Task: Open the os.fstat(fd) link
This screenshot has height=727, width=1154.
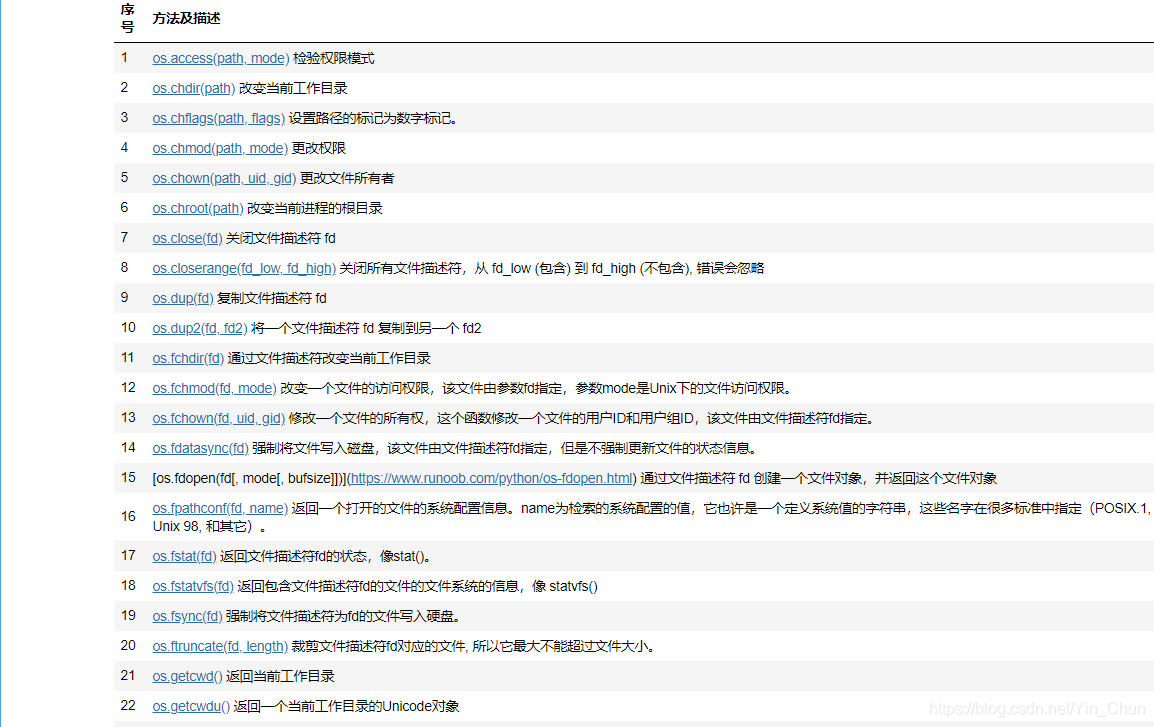Action: click(184, 556)
